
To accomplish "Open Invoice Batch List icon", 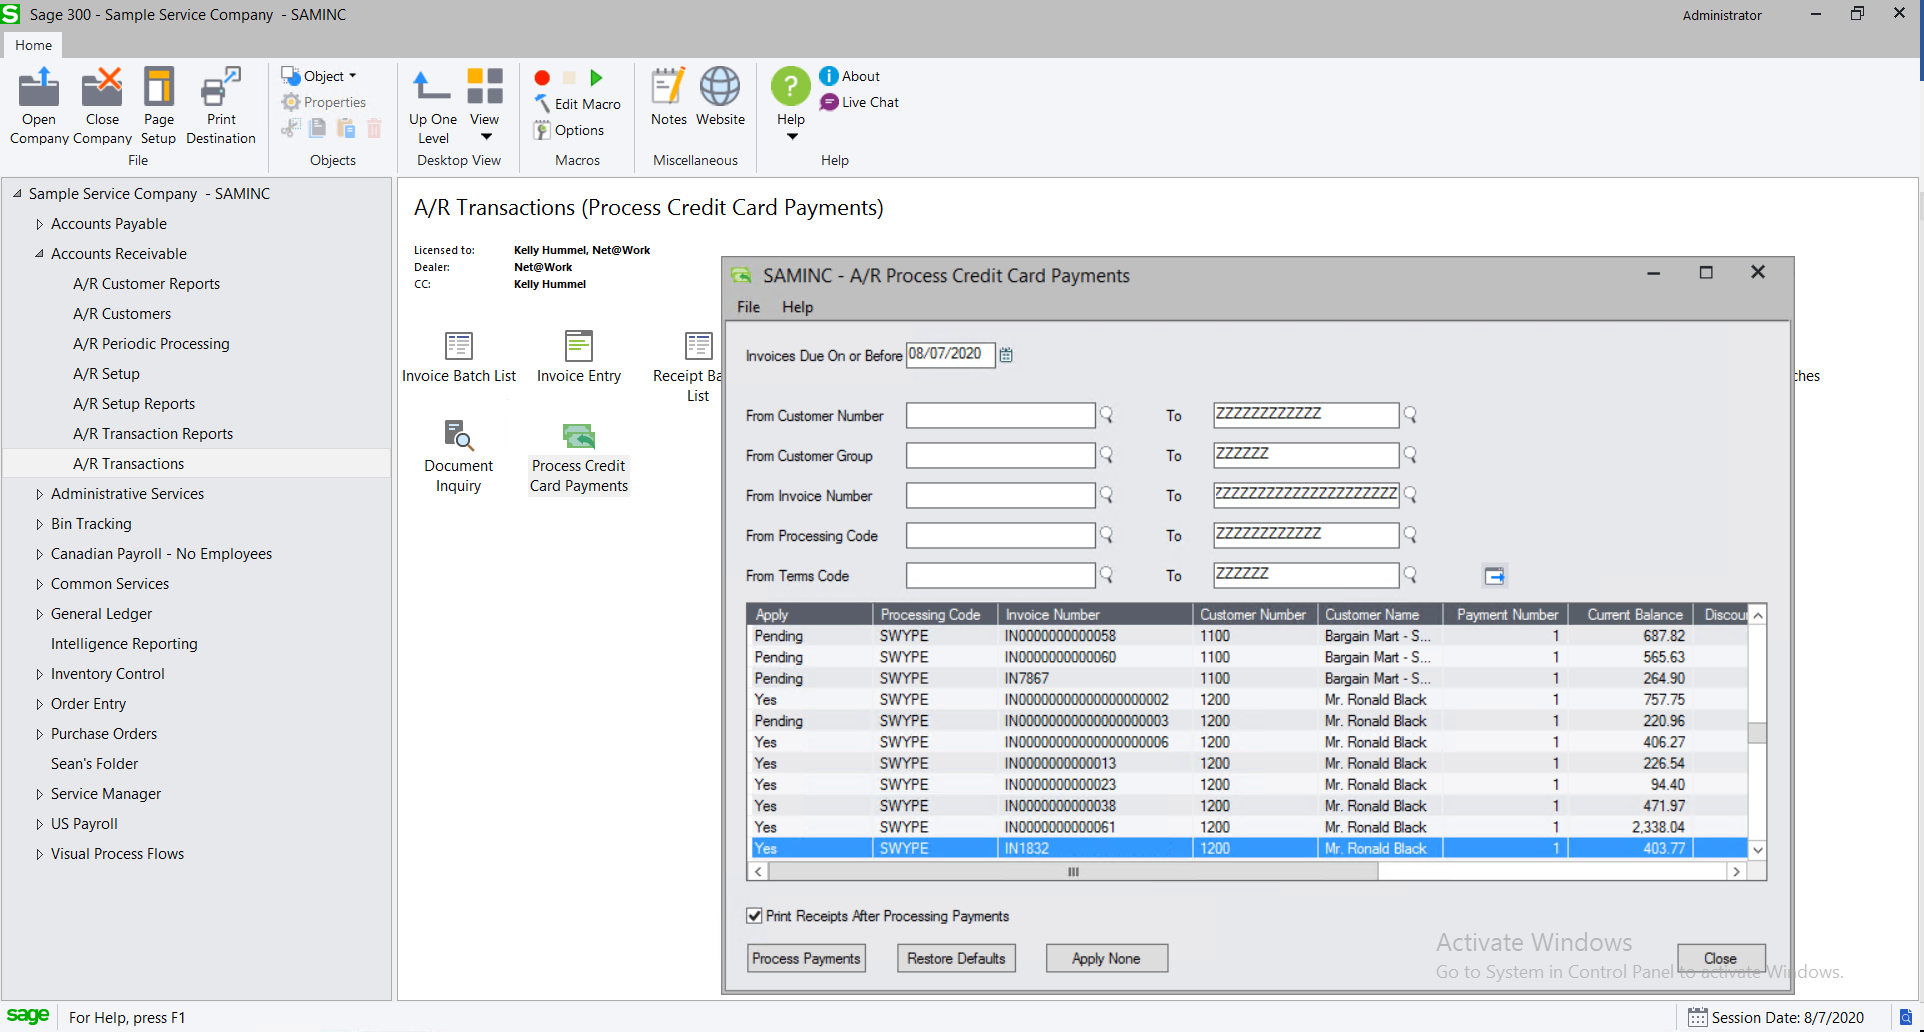I will coord(459,357).
